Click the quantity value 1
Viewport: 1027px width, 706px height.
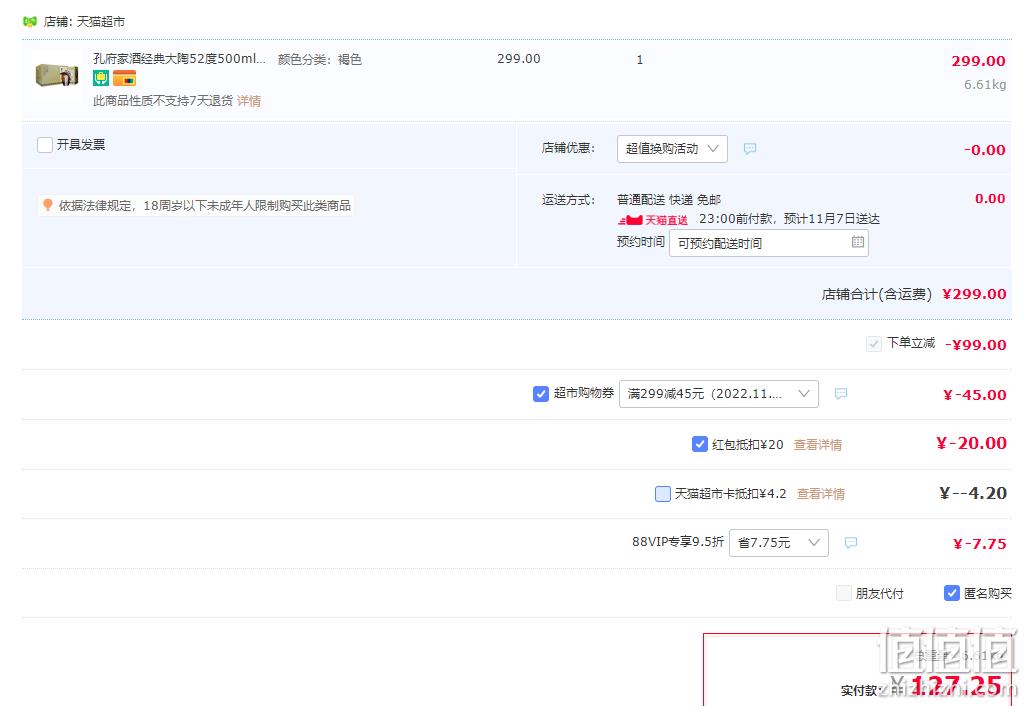[x=640, y=60]
